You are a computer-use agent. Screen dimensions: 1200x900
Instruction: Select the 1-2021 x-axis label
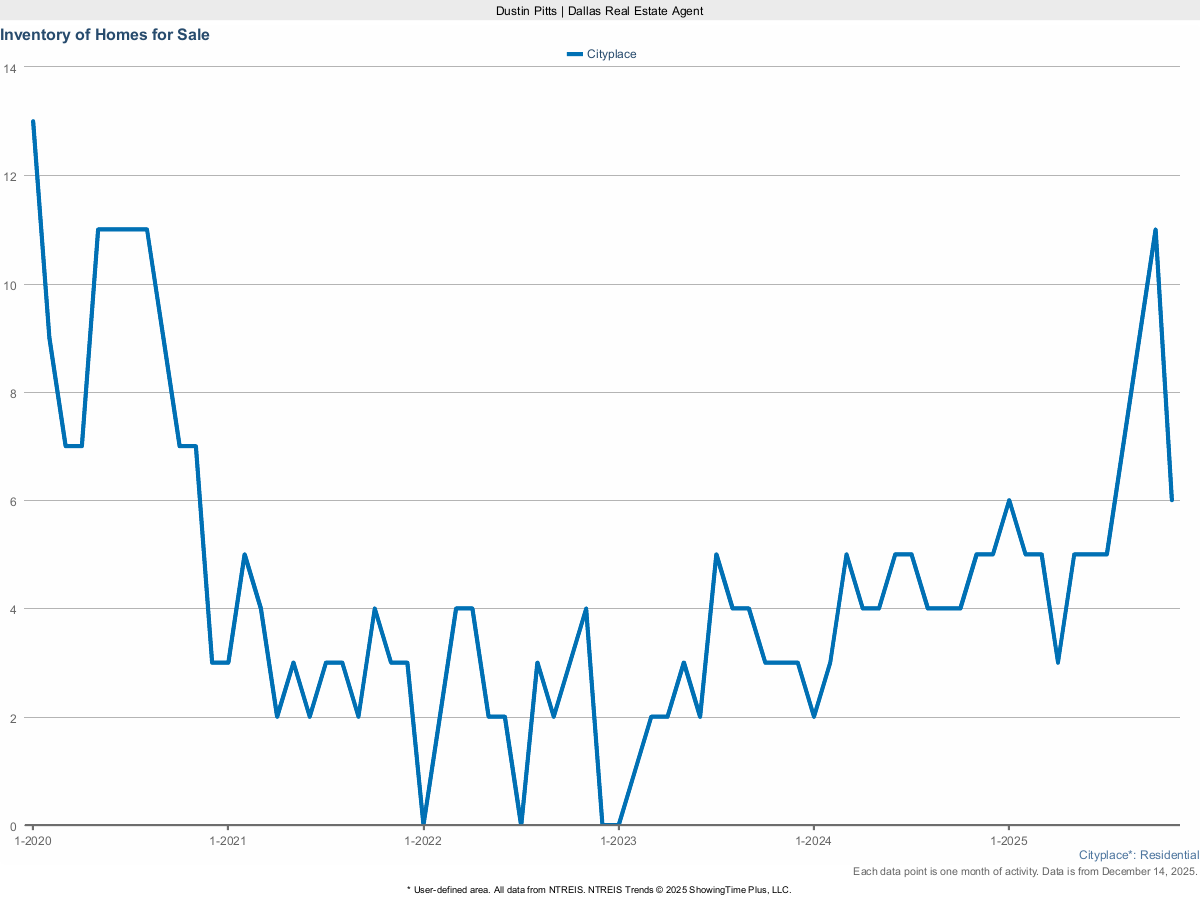[228, 841]
